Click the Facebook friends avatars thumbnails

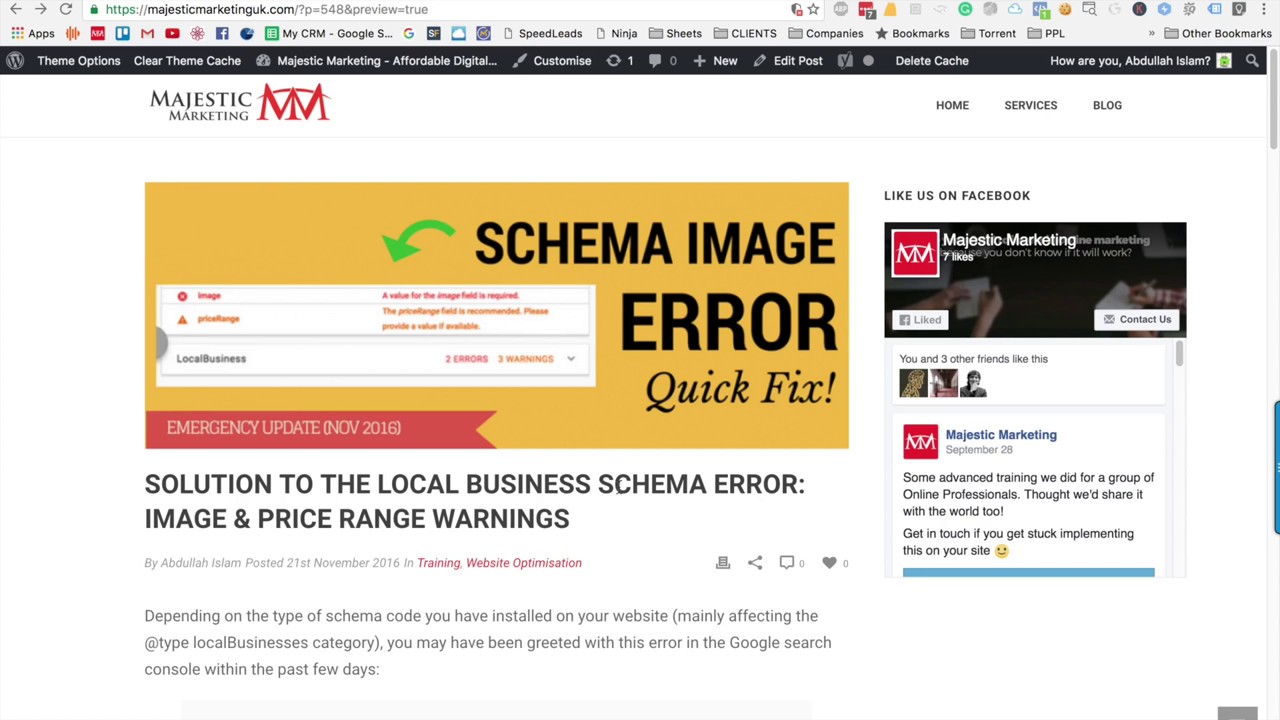click(944, 383)
